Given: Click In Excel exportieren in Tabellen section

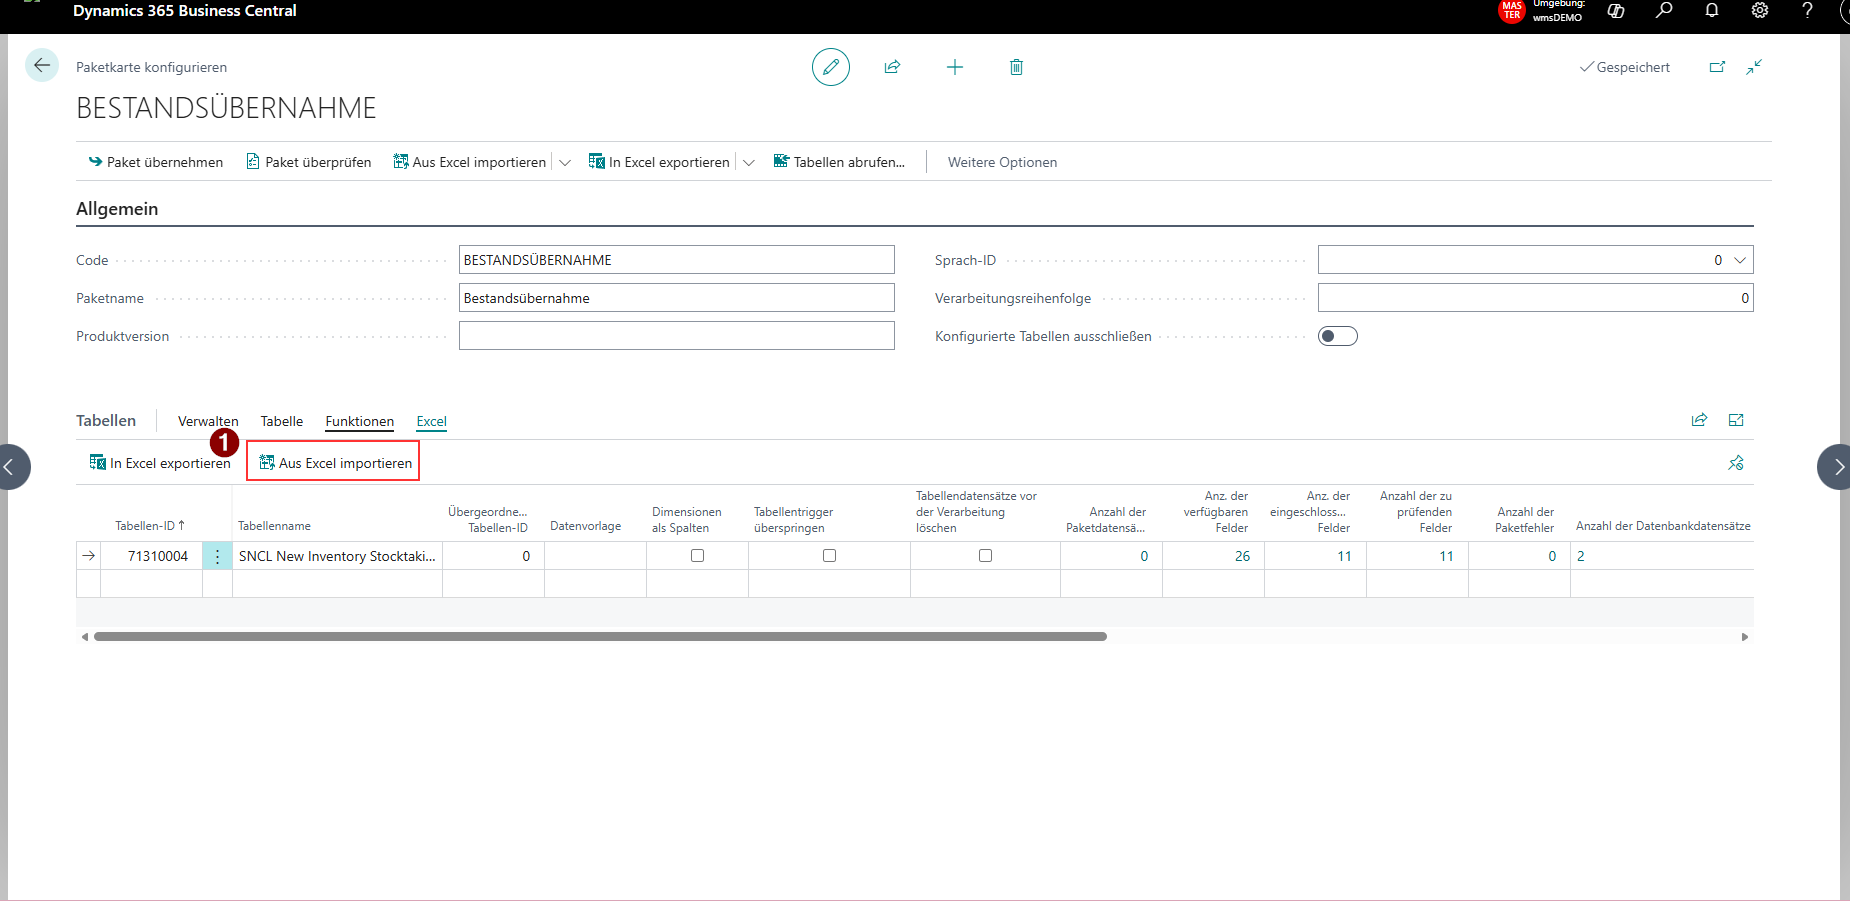Looking at the screenshot, I should (x=160, y=463).
